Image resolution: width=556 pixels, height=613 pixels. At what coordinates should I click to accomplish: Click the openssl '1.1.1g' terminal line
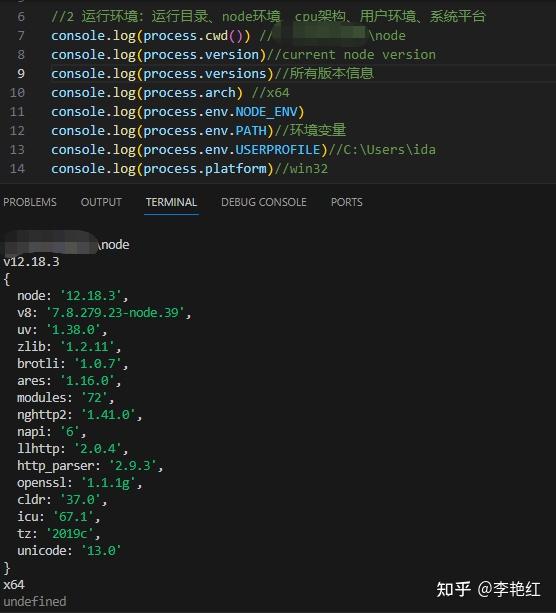point(80,483)
